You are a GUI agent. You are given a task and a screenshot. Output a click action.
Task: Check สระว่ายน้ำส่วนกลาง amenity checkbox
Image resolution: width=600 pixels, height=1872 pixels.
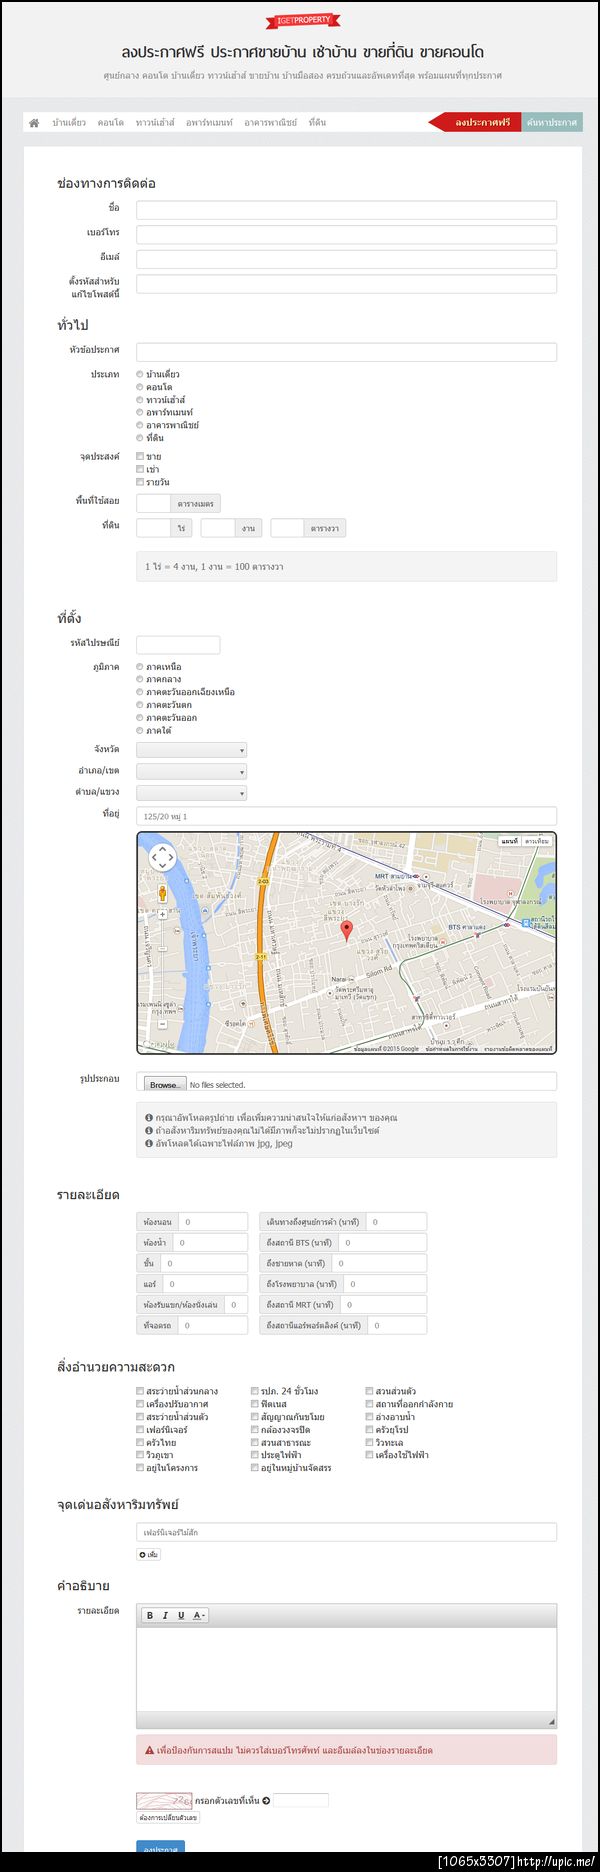pyautogui.click(x=140, y=1391)
